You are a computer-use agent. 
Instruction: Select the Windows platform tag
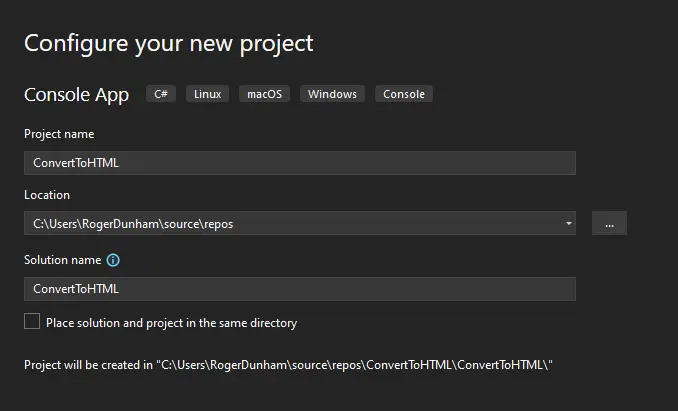[x=332, y=94]
